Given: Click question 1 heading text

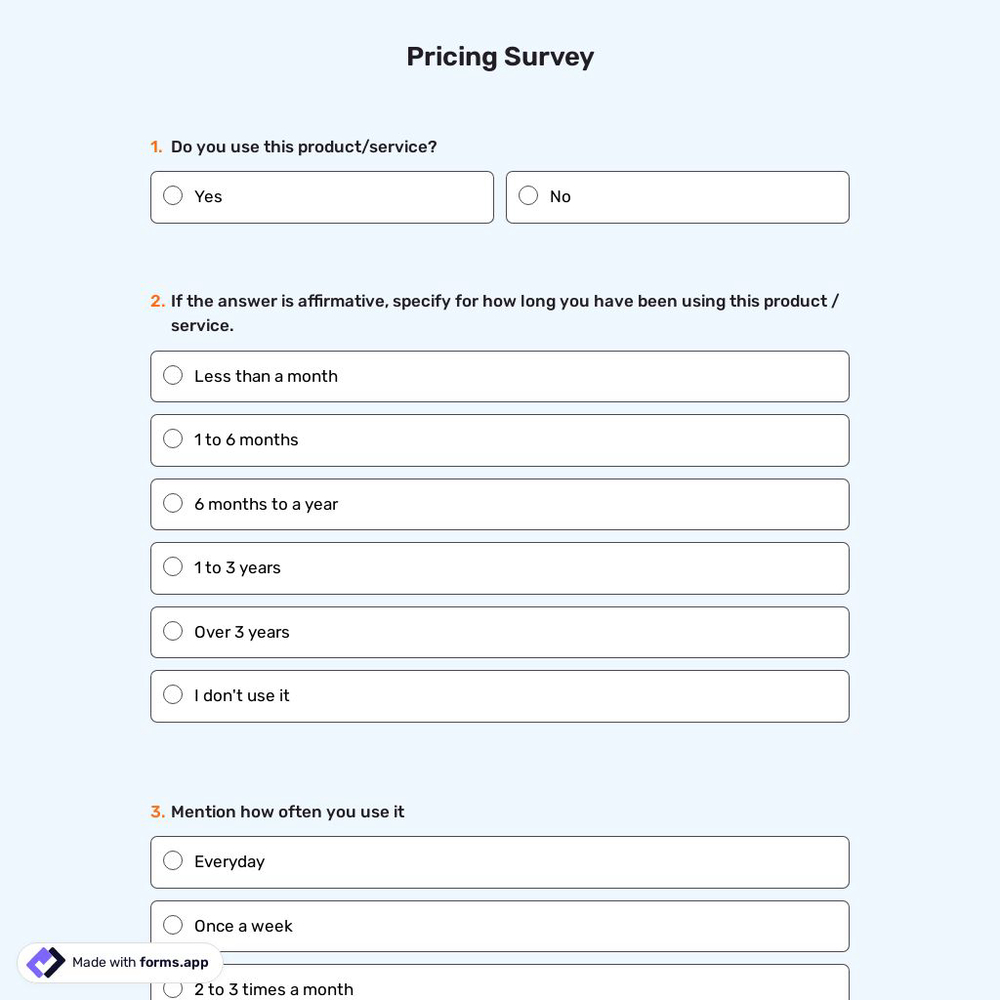Looking at the screenshot, I should click(x=303, y=146).
